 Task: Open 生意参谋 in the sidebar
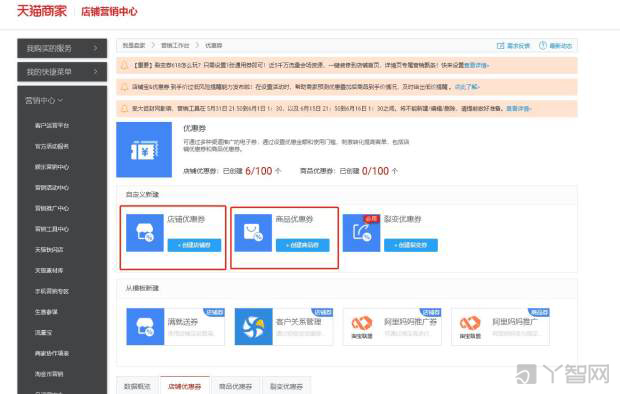point(46,312)
